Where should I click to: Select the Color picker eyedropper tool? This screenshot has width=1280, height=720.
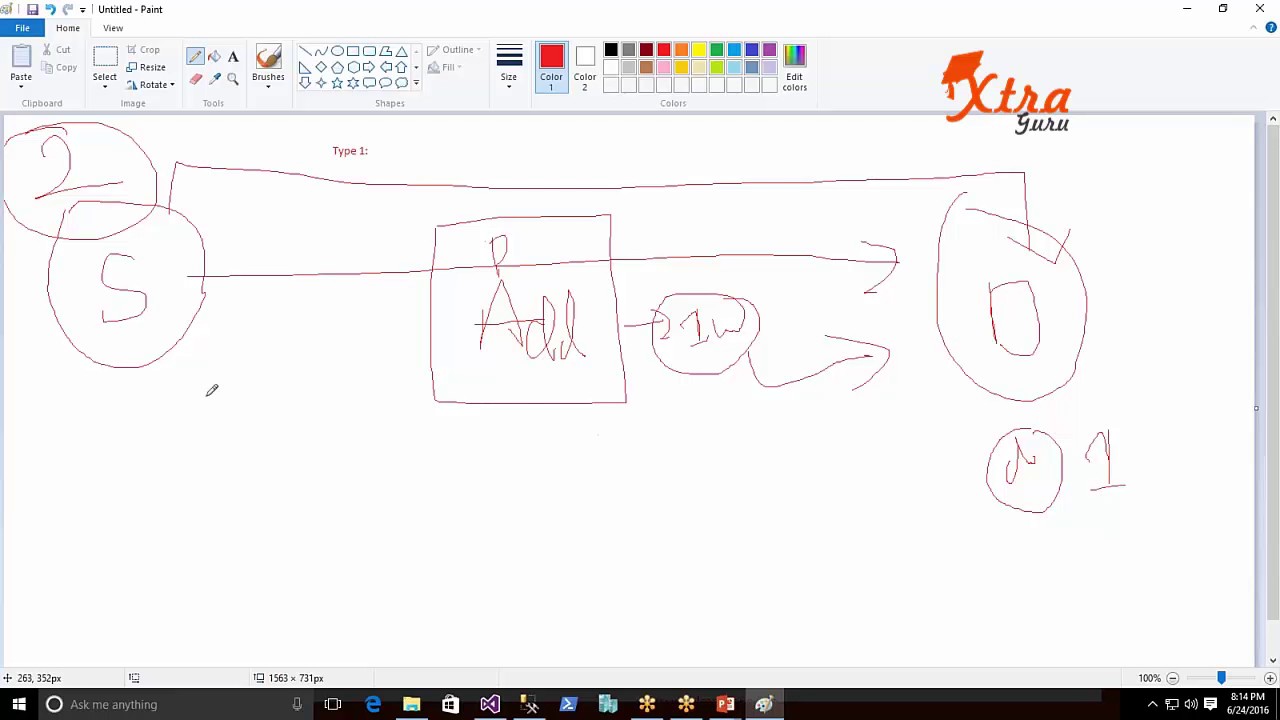pos(214,79)
